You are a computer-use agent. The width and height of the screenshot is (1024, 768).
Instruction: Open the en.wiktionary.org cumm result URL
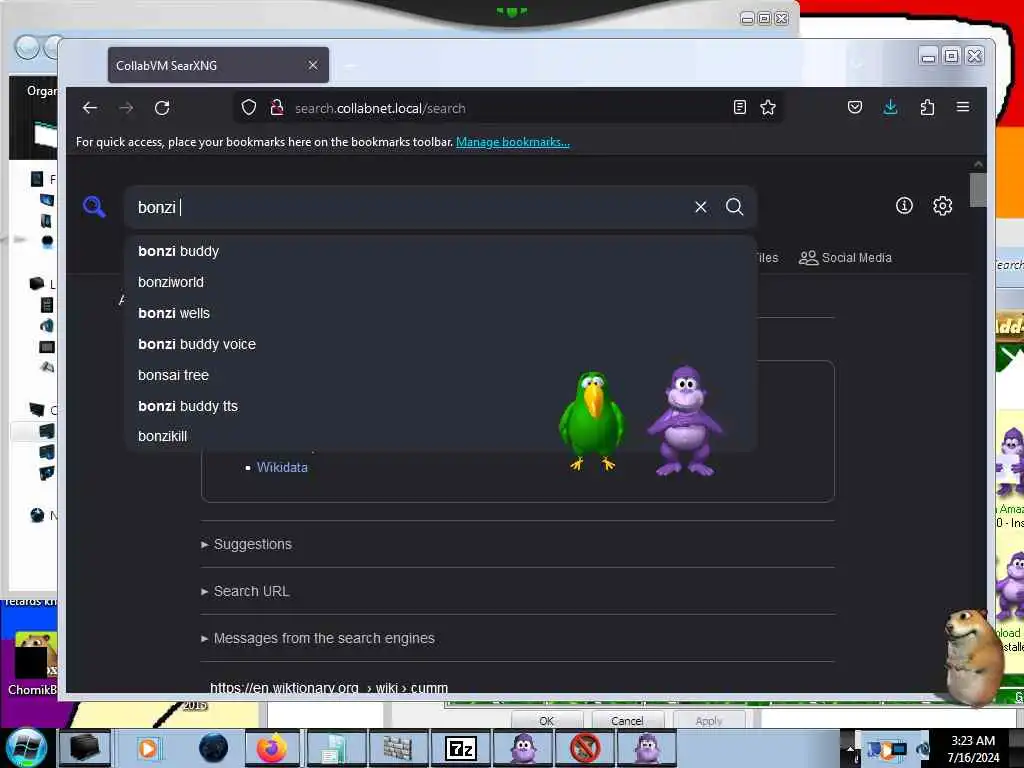coord(328,687)
